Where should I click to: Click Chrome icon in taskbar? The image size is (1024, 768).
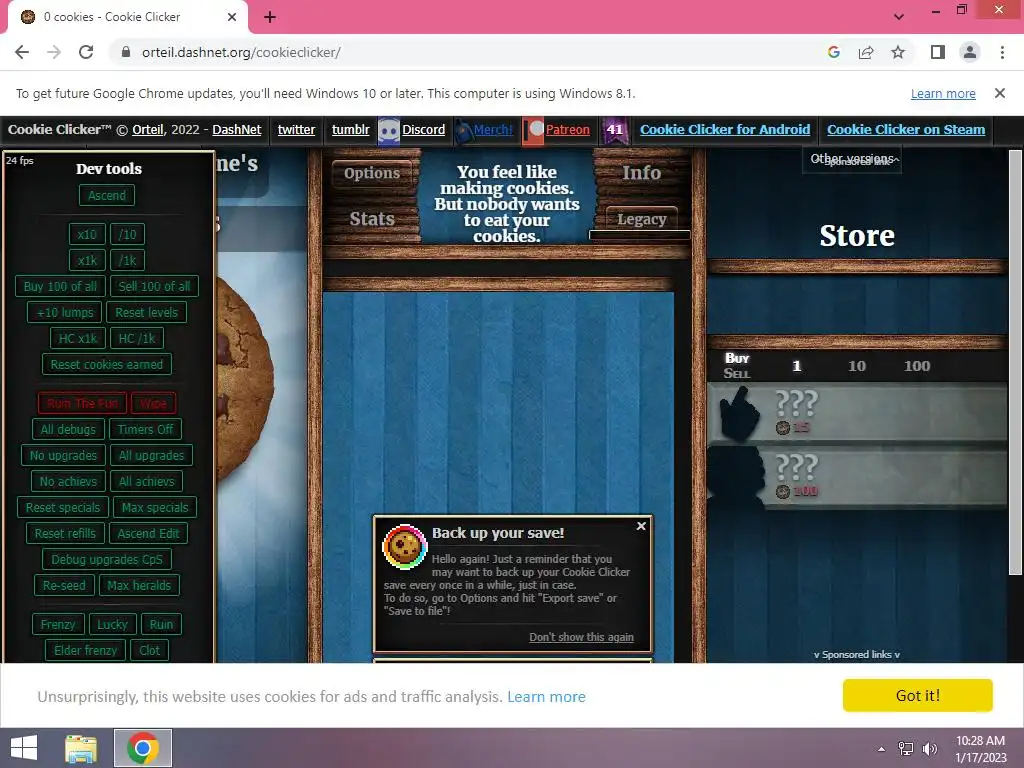coord(143,748)
